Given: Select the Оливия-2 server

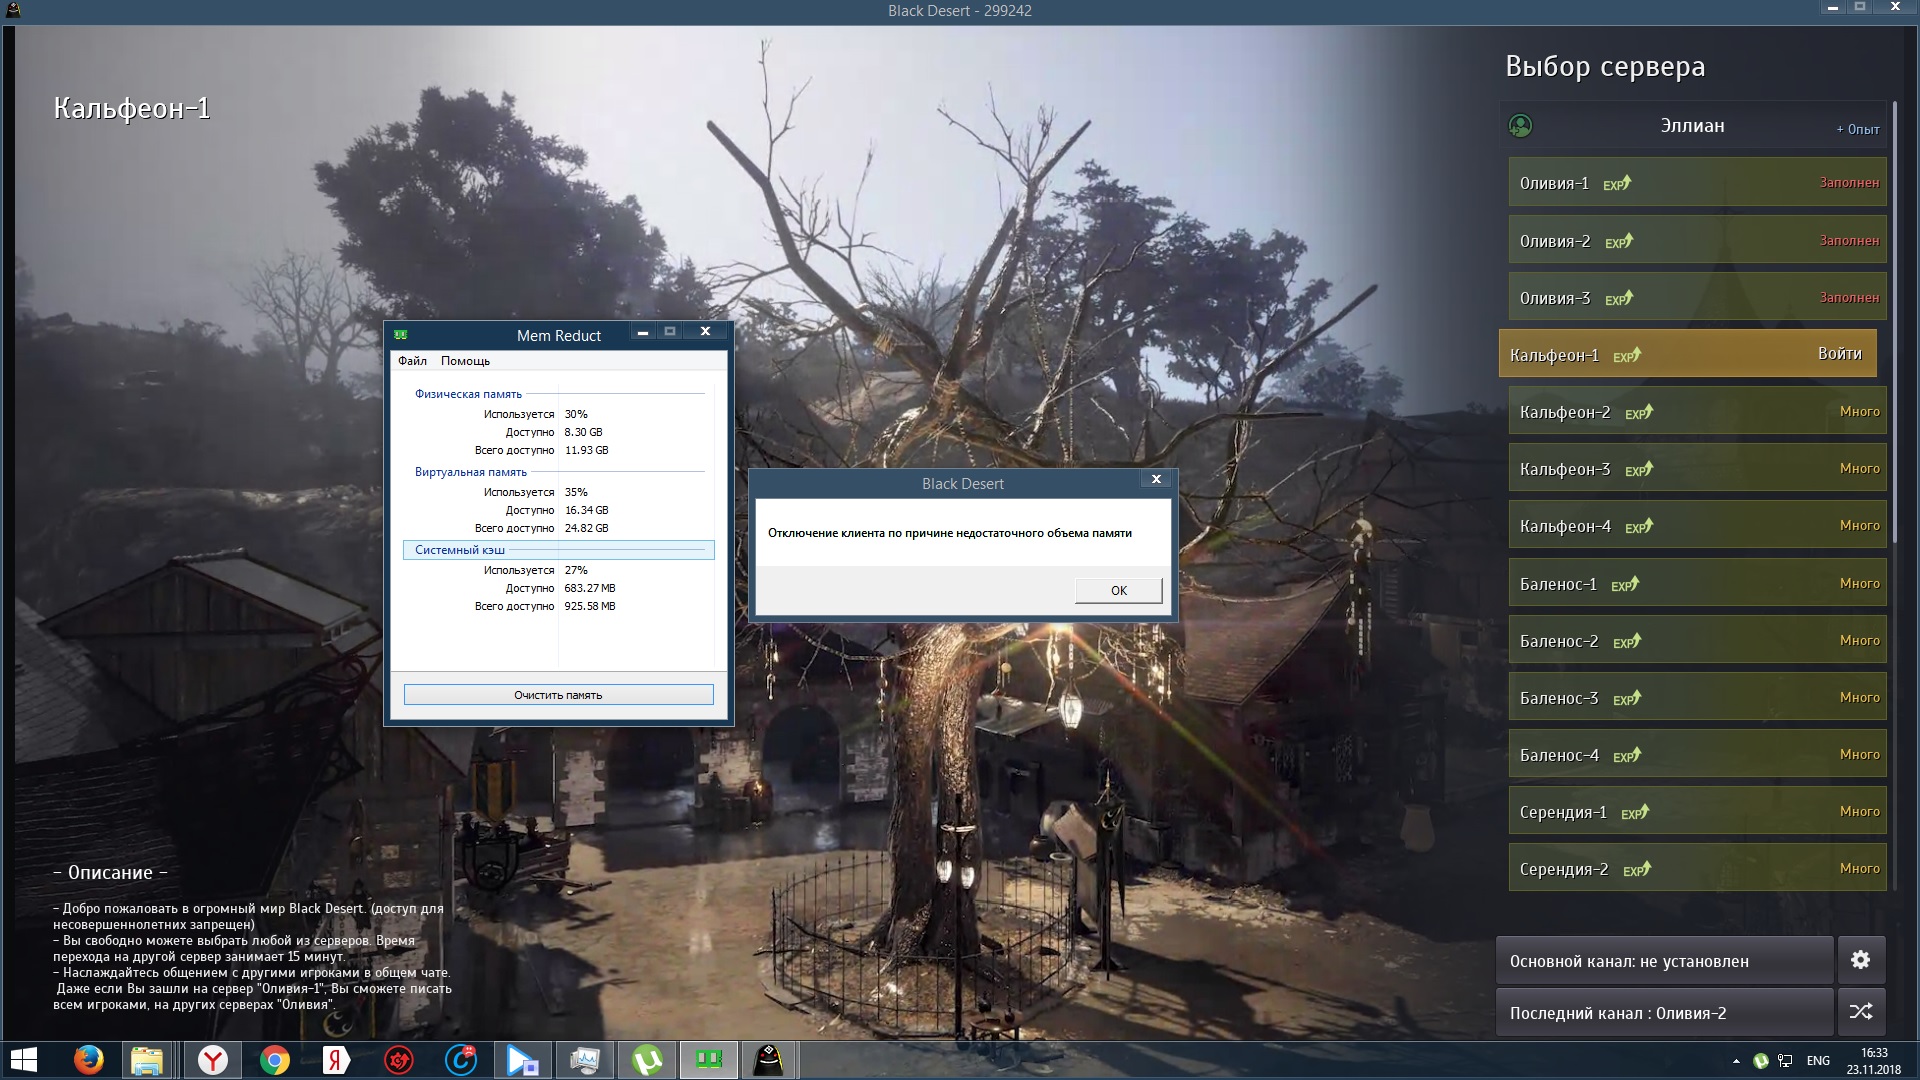Looking at the screenshot, I should coord(1697,240).
